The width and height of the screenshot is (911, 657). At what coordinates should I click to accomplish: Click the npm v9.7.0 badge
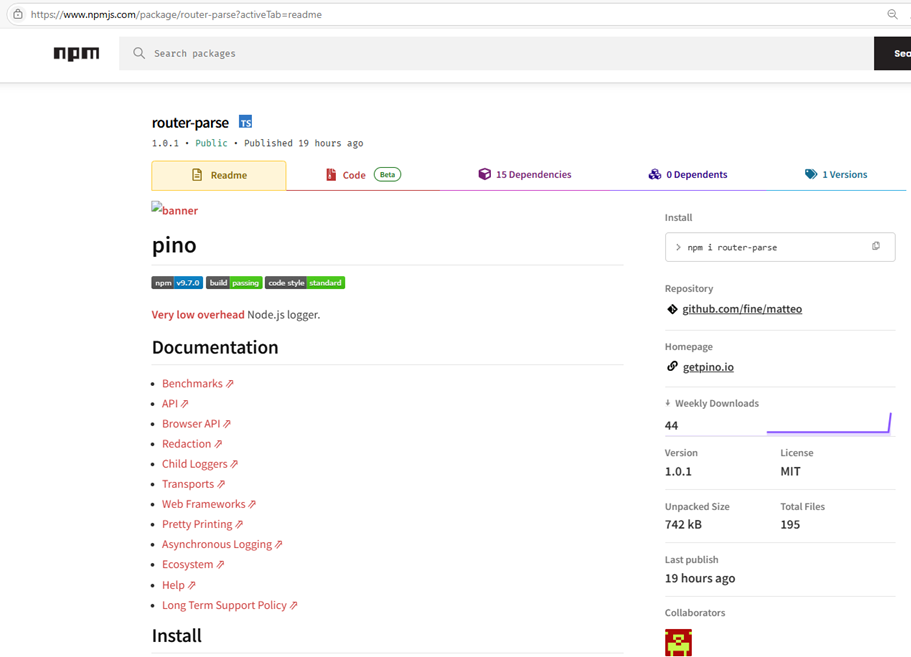[x=177, y=283]
